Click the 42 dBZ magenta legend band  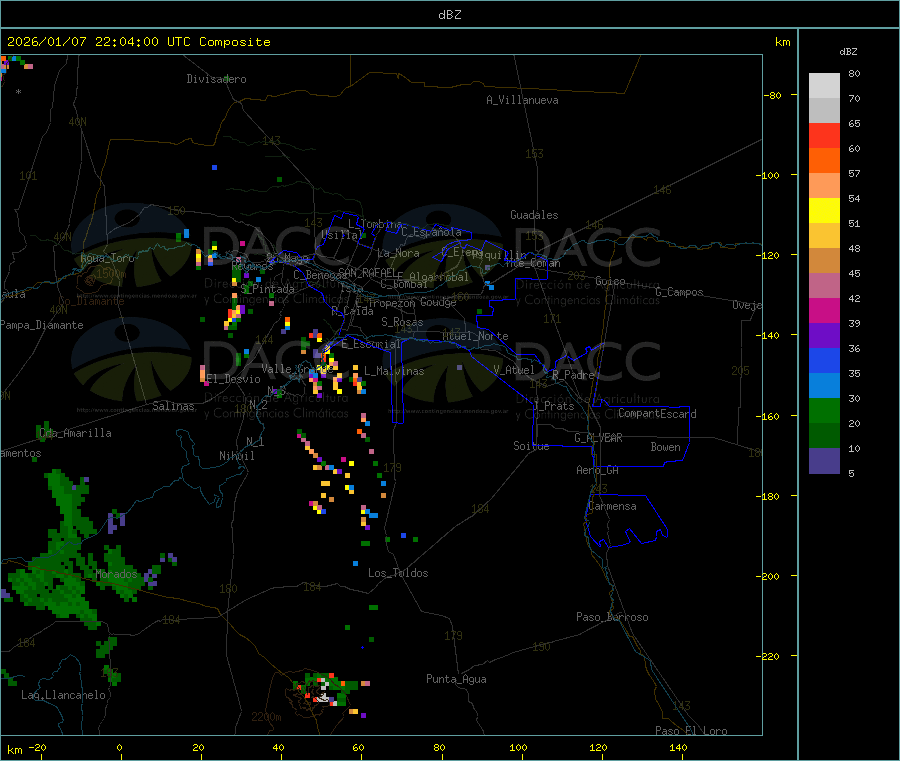coord(824,310)
